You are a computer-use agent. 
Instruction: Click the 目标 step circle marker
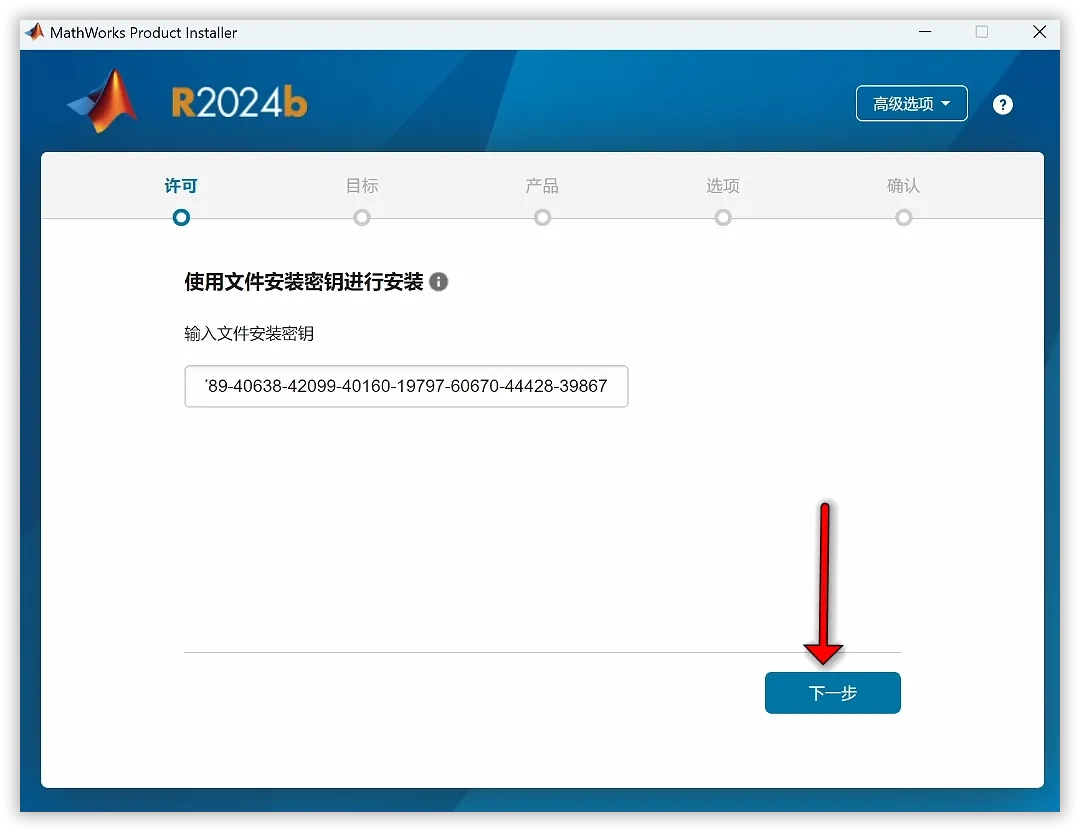(362, 218)
